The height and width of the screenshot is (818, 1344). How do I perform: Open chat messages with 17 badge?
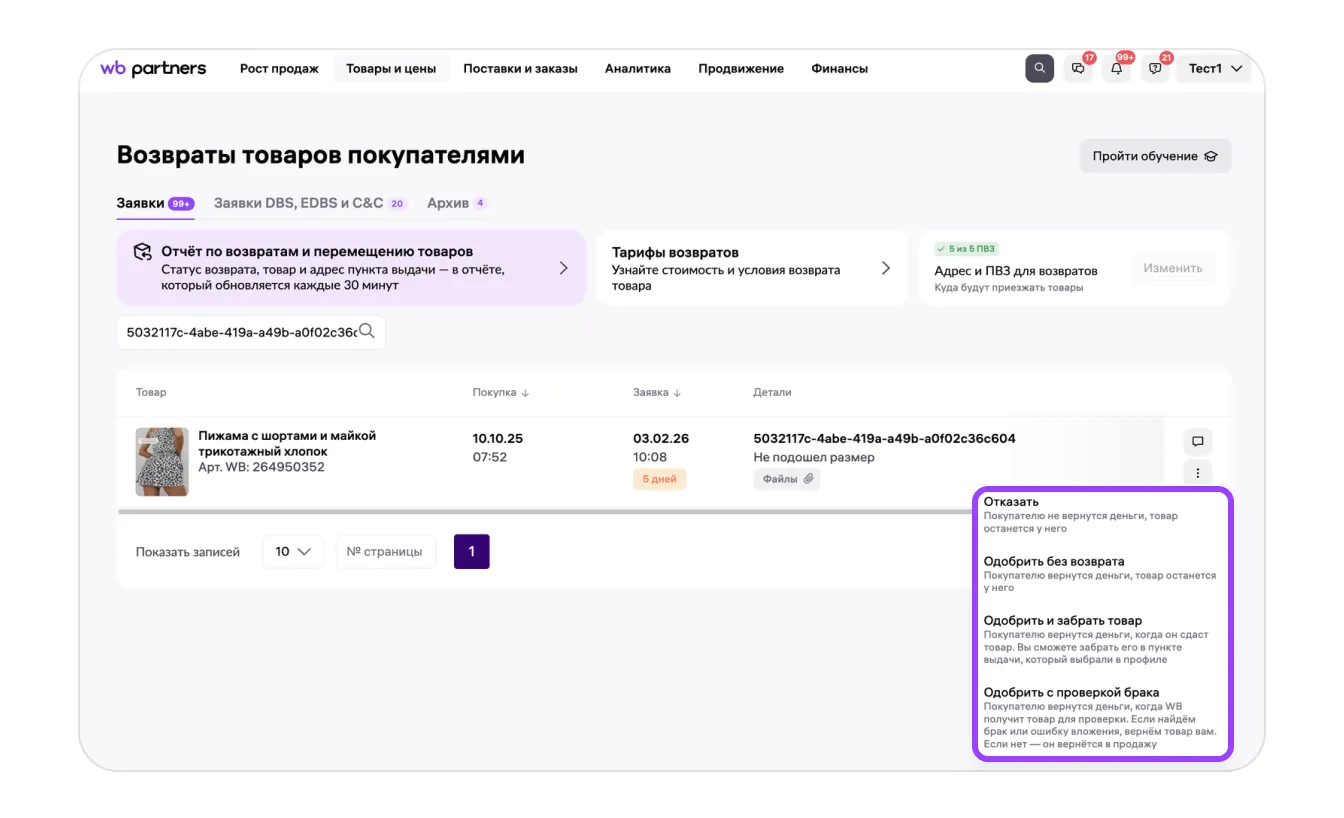click(x=1078, y=69)
